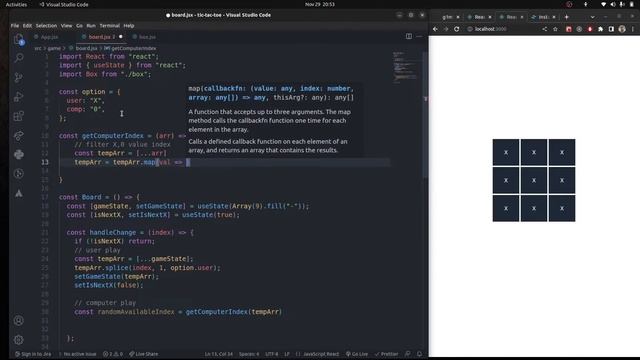Reload the localhost page in browser
This screenshot has height=360, width=640.
tap(457, 29)
